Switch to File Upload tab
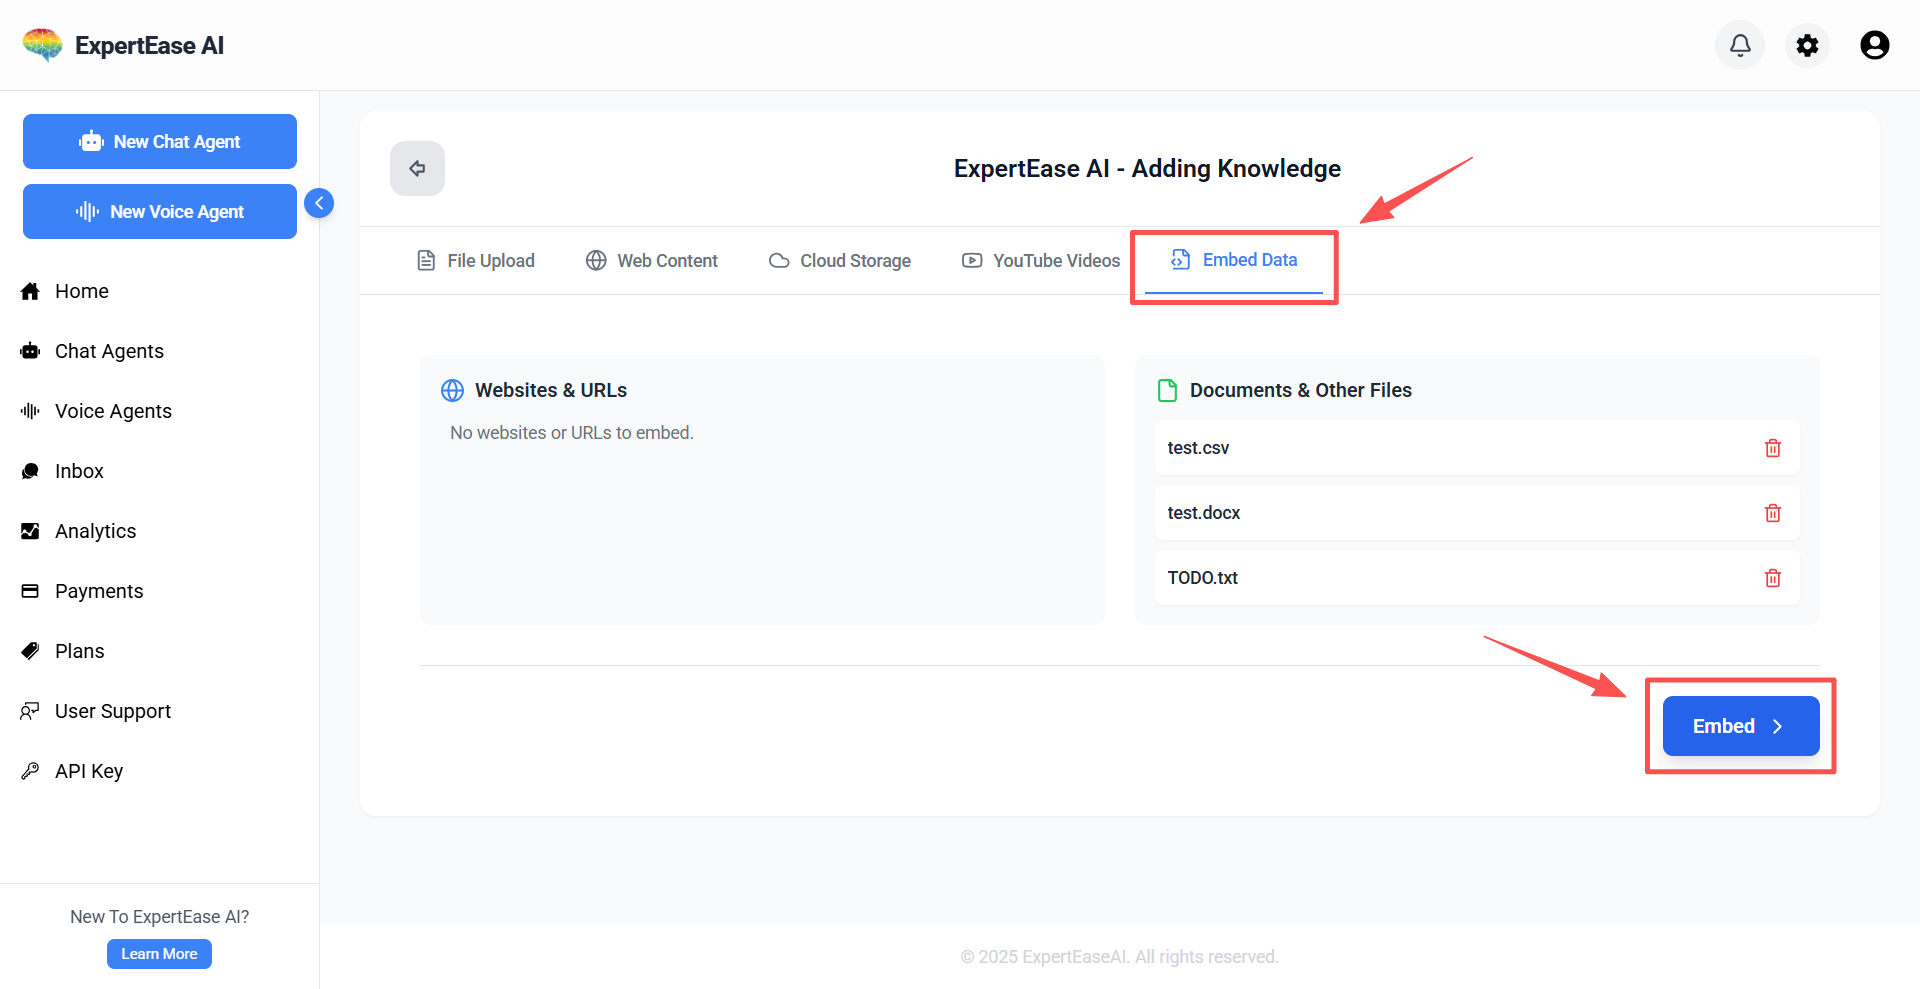The width and height of the screenshot is (1920, 989). [x=476, y=261]
